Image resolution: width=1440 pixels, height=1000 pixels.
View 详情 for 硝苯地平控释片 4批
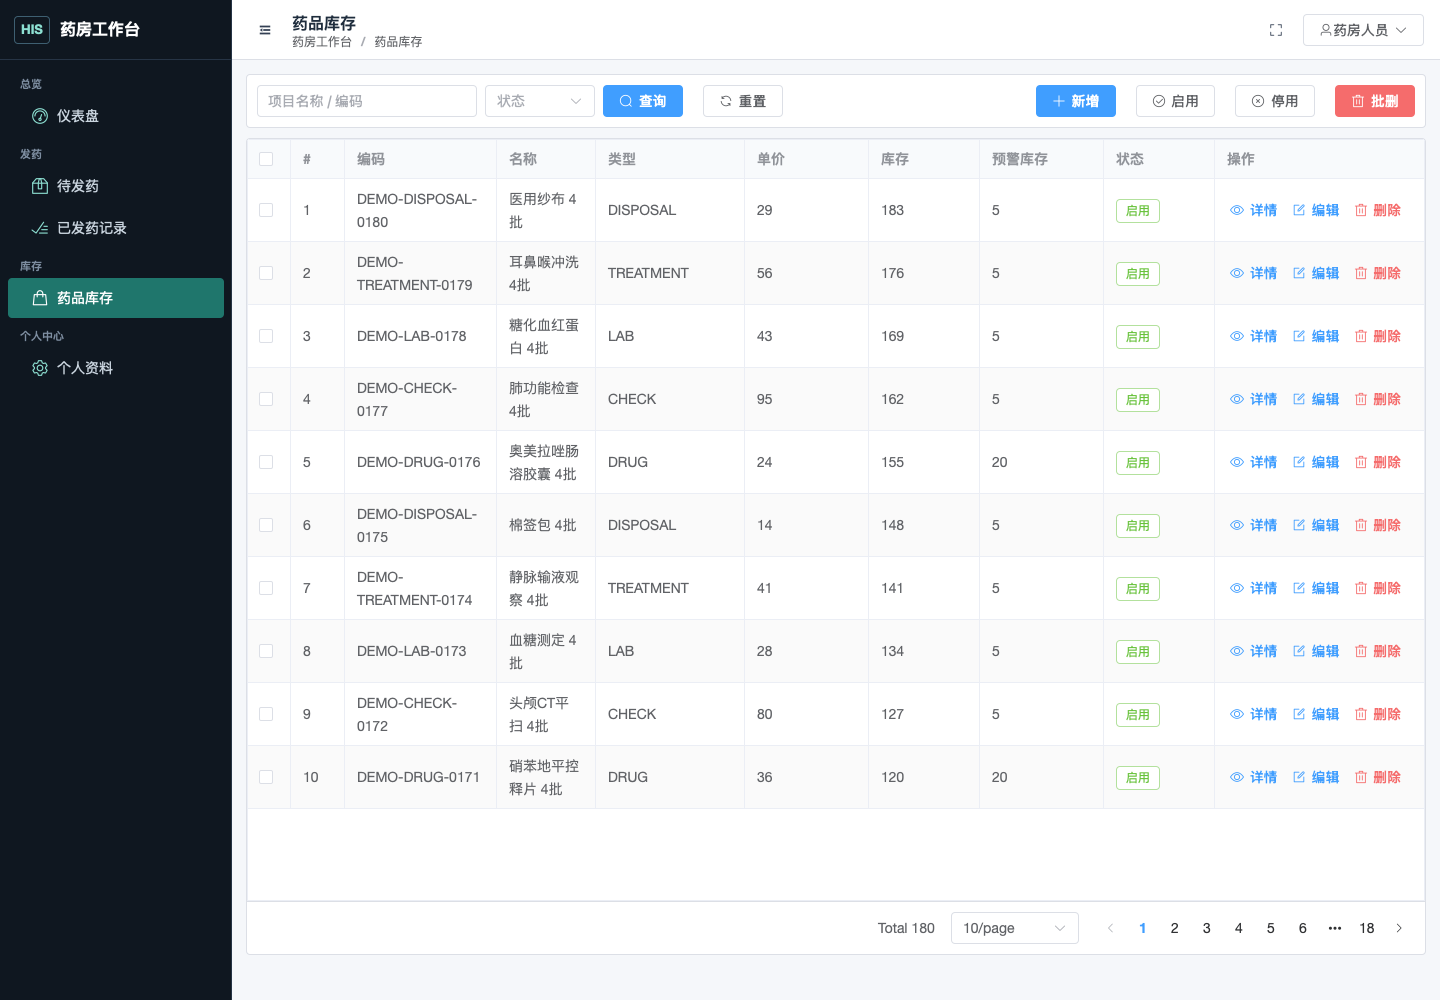click(x=1254, y=777)
